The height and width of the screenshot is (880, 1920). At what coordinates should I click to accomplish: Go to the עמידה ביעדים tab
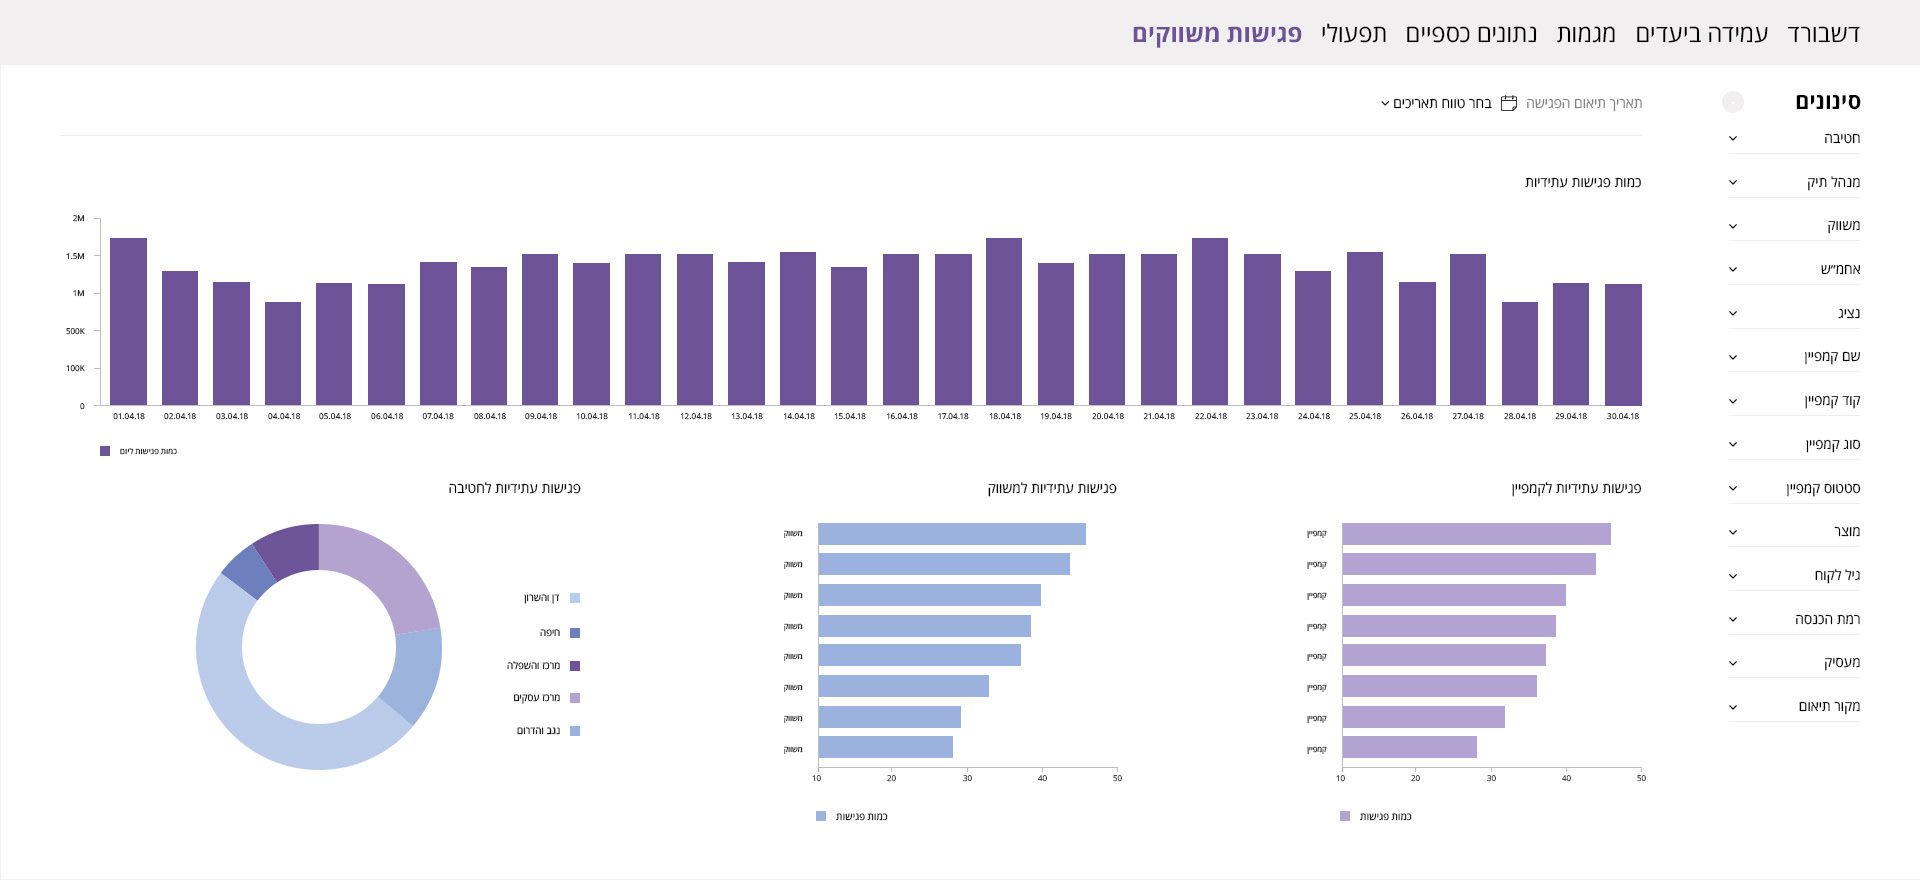click(x=1701, y=34)
